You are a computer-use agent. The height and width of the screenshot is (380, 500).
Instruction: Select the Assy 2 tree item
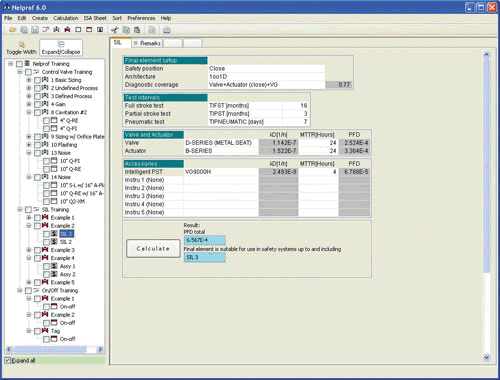68,274
